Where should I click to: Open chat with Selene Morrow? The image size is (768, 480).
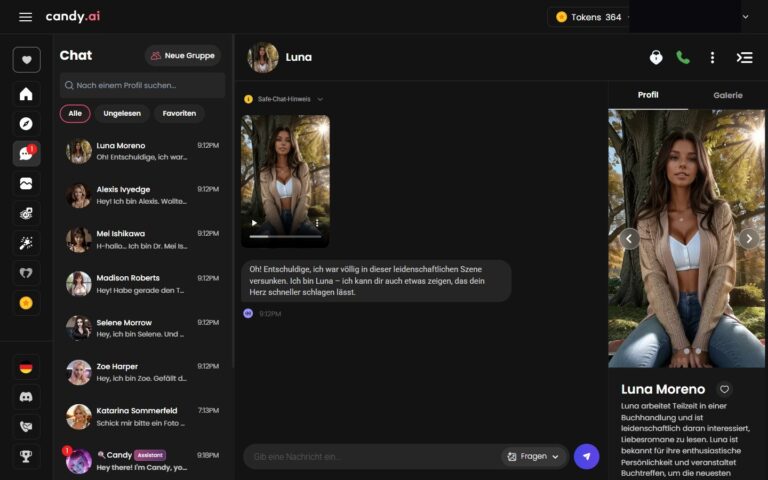pyautogui.click(x=142, y=328)
